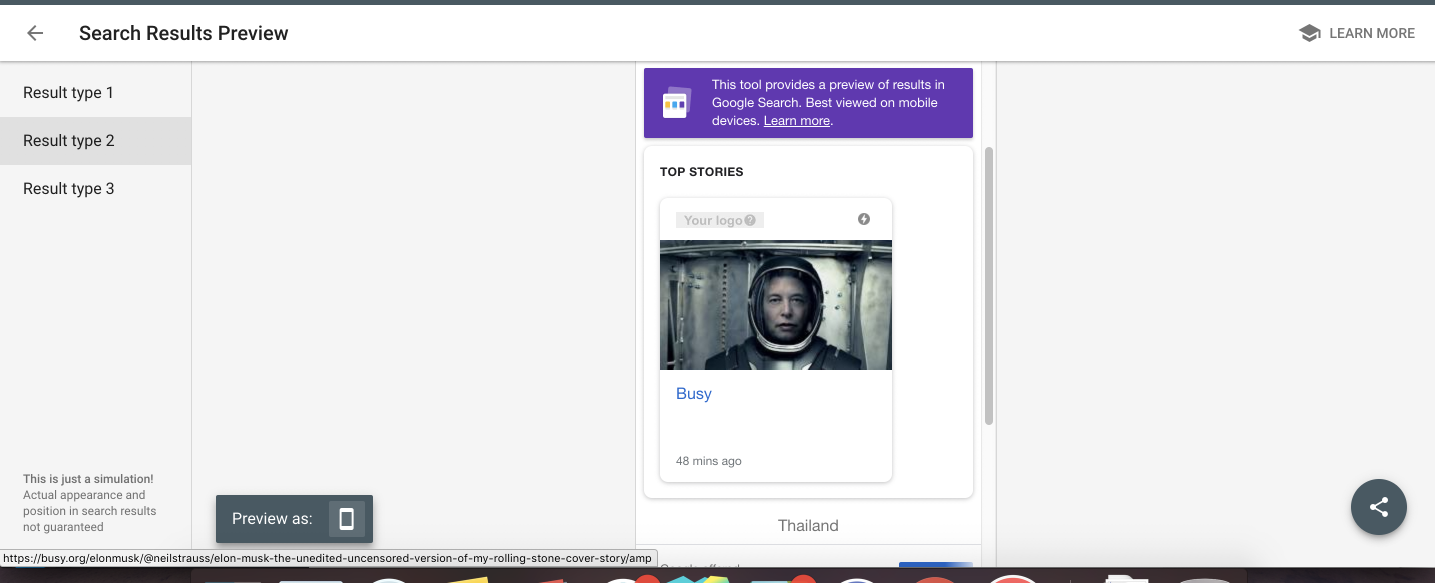Click the share floating button
The height and width of the screenshot is (583, 1435).
(1379, 507)
